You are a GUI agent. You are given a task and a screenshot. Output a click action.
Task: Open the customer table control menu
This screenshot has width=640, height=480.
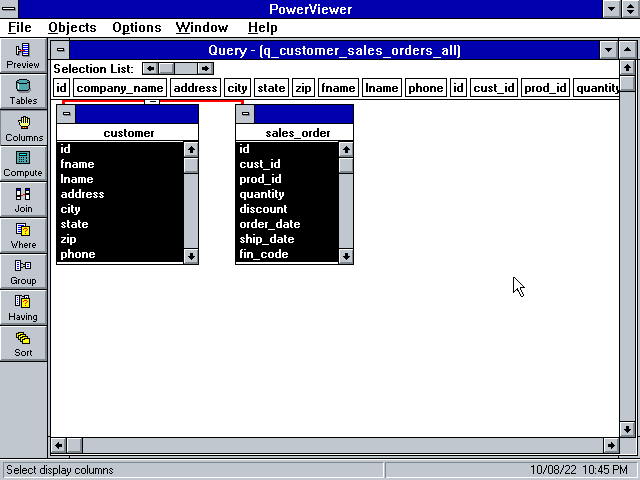tap(66, 114)
